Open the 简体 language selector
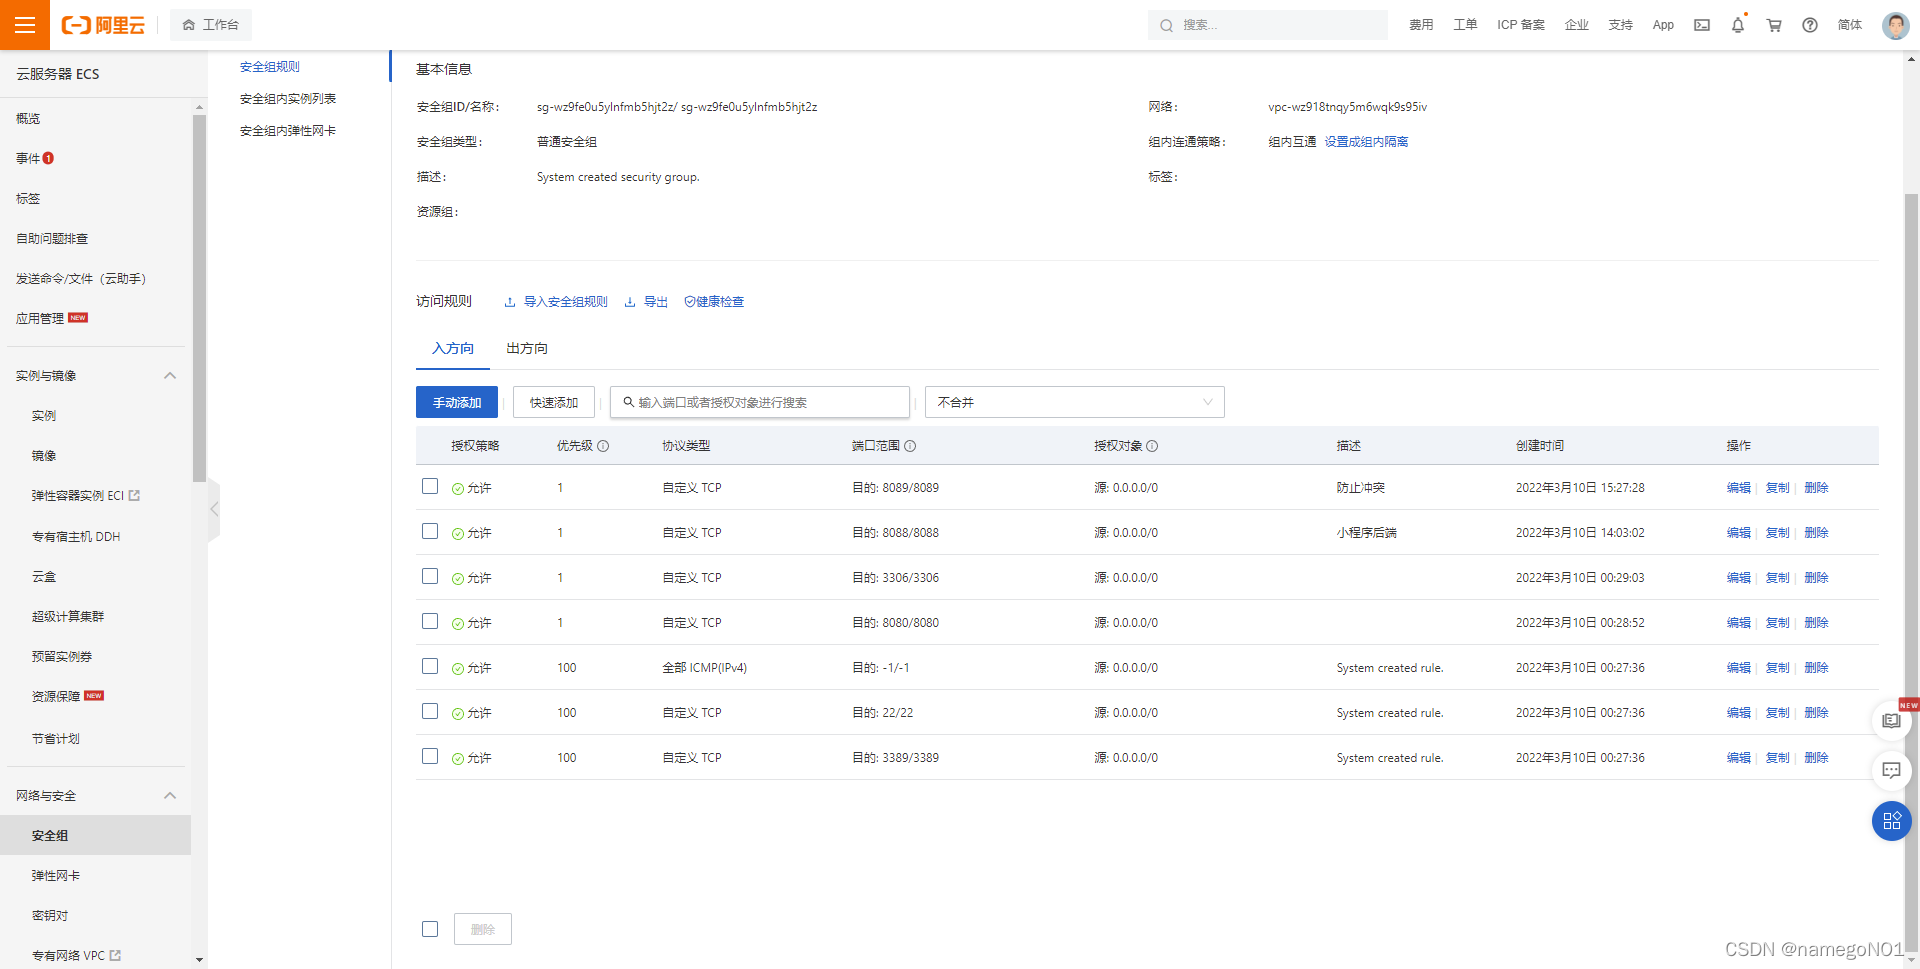1920x969 pixels. click(1849, 25)
